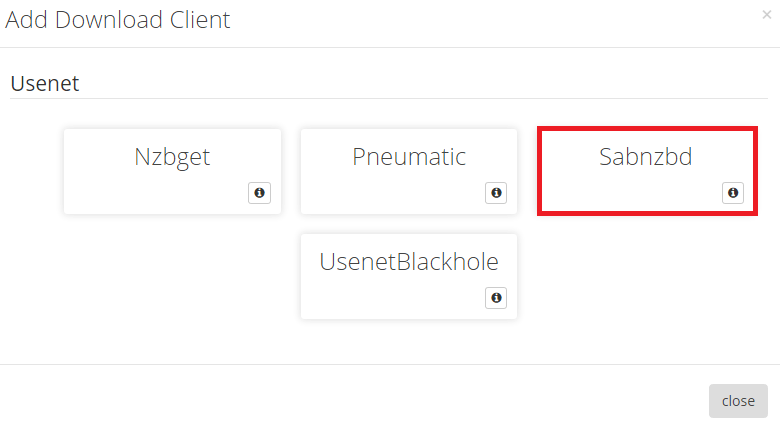Click the "Nzbget" name text

pos(172,157)
